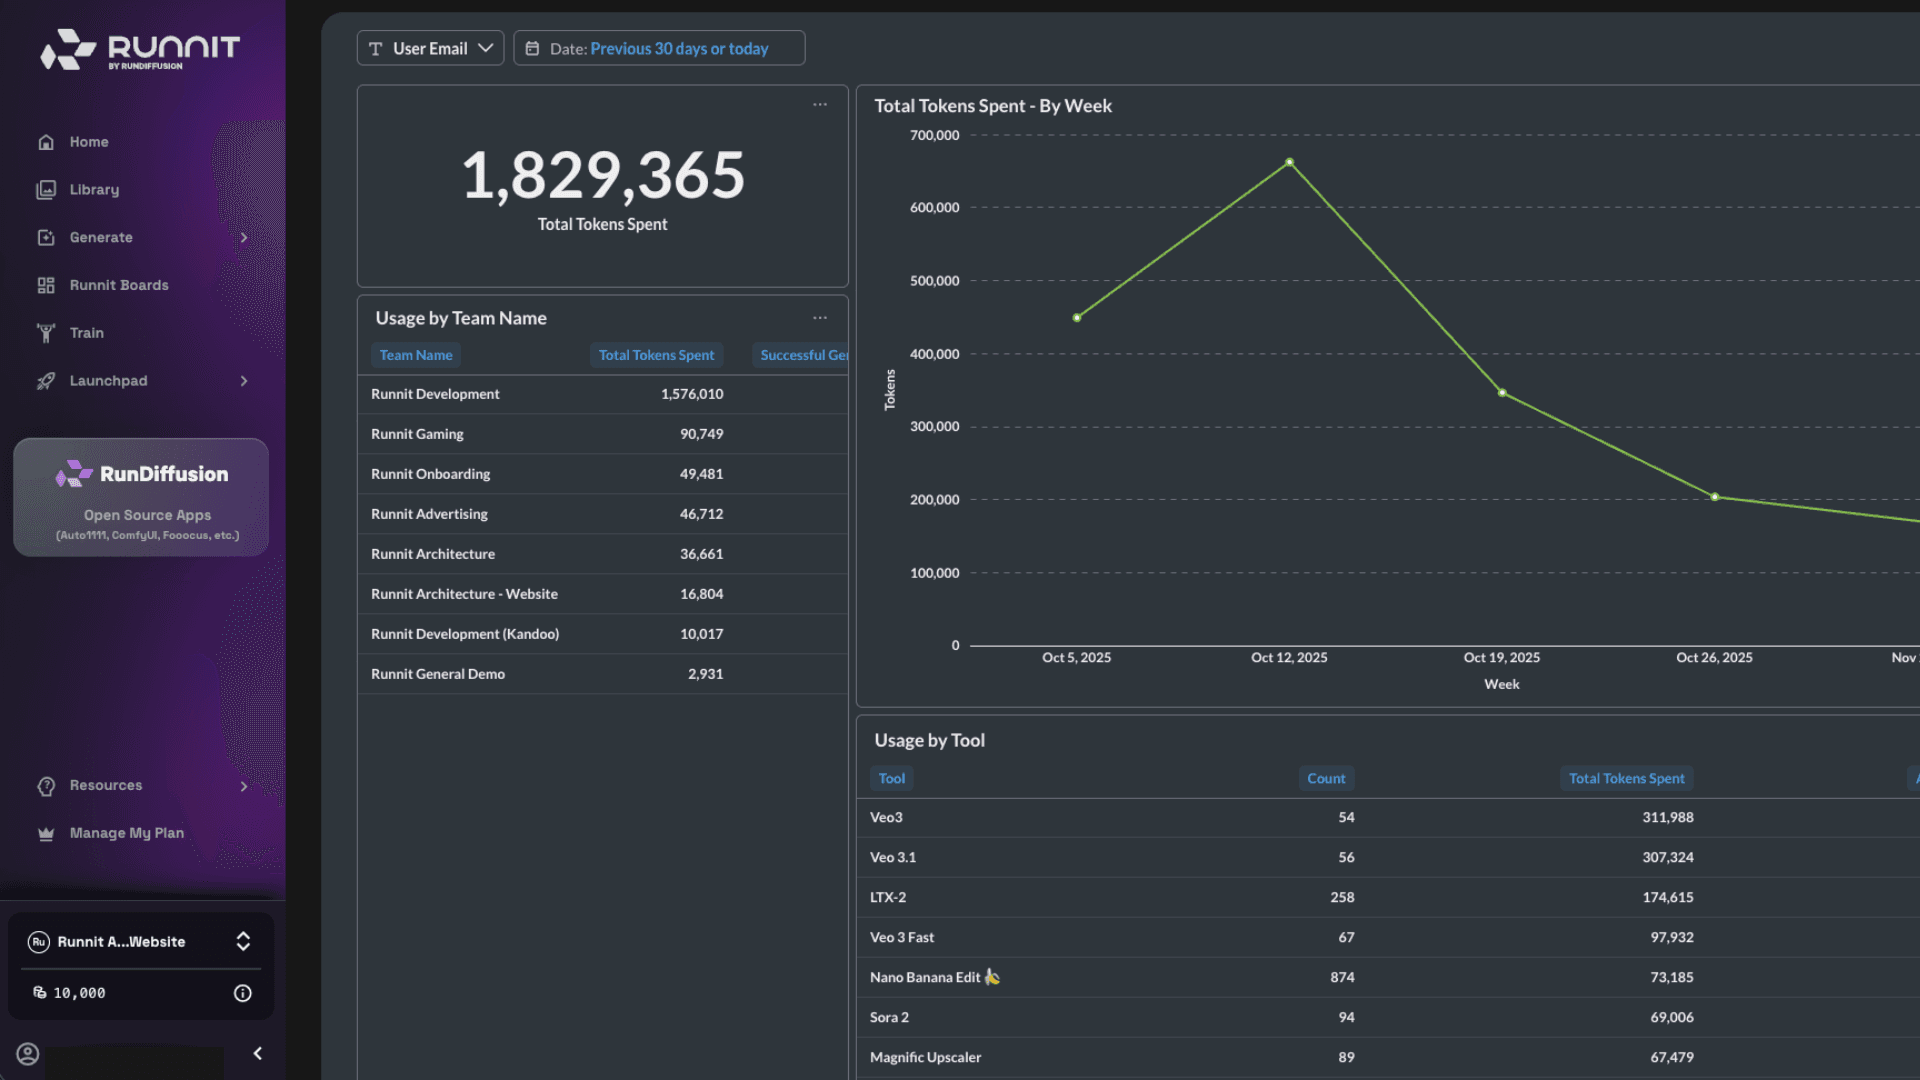Click the calendar icon in the Date filter

pos(533,48)
